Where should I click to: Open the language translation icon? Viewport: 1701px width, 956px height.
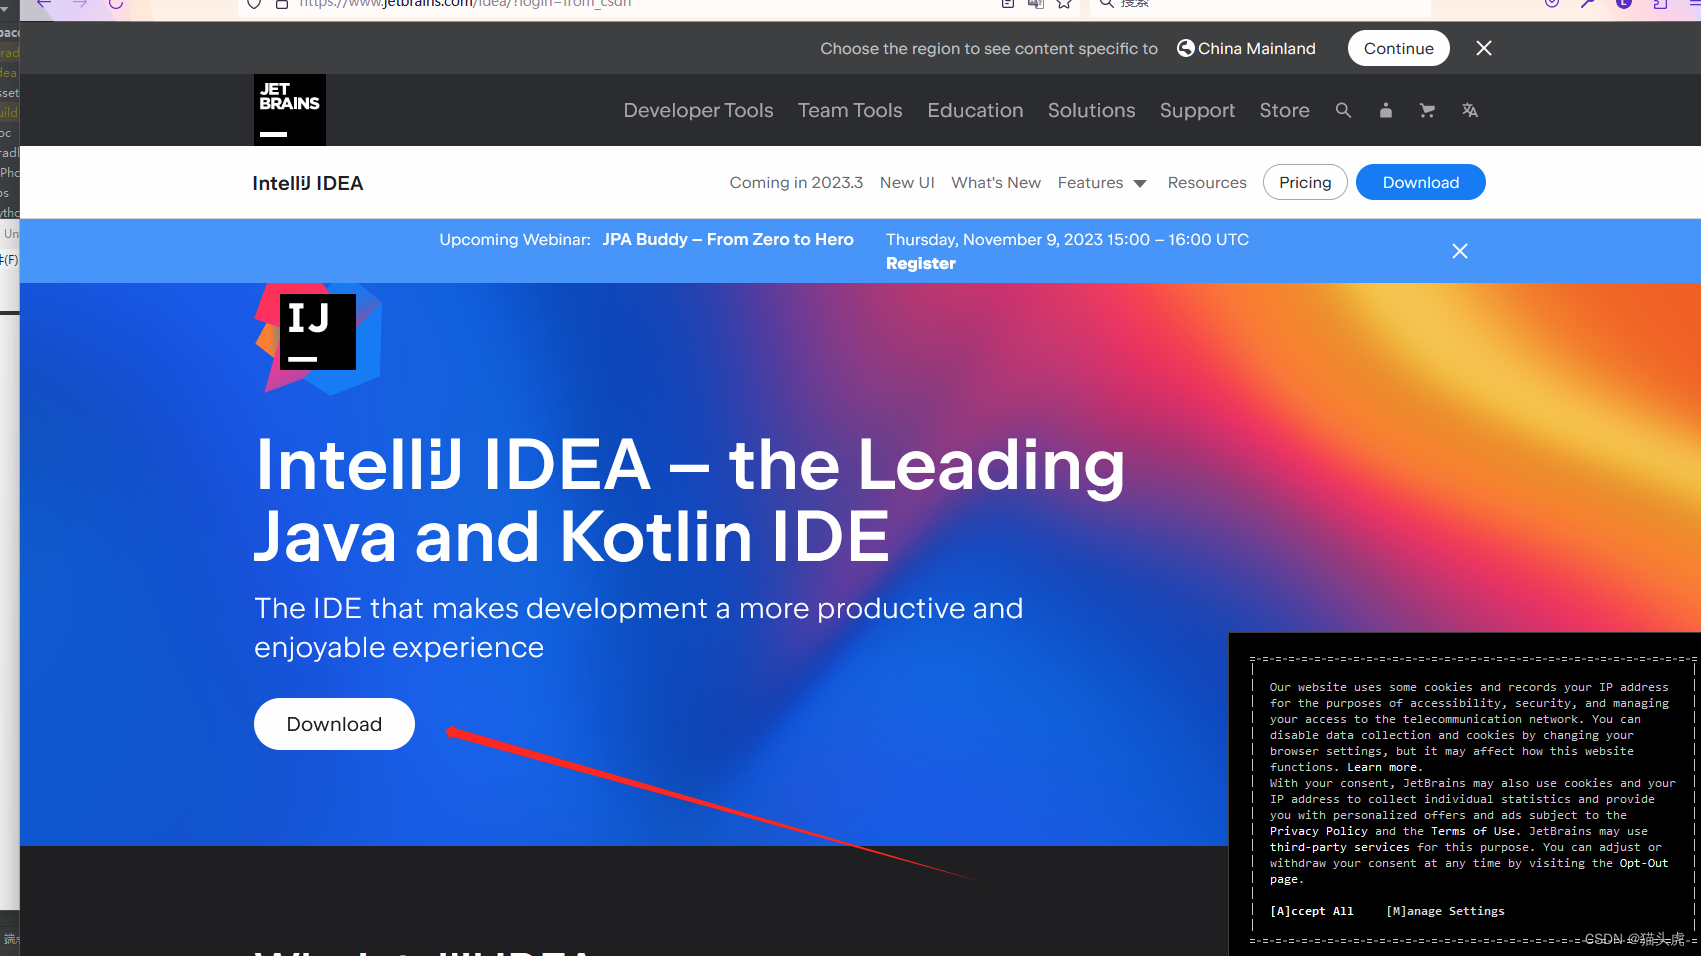(x=1469, y=110)
